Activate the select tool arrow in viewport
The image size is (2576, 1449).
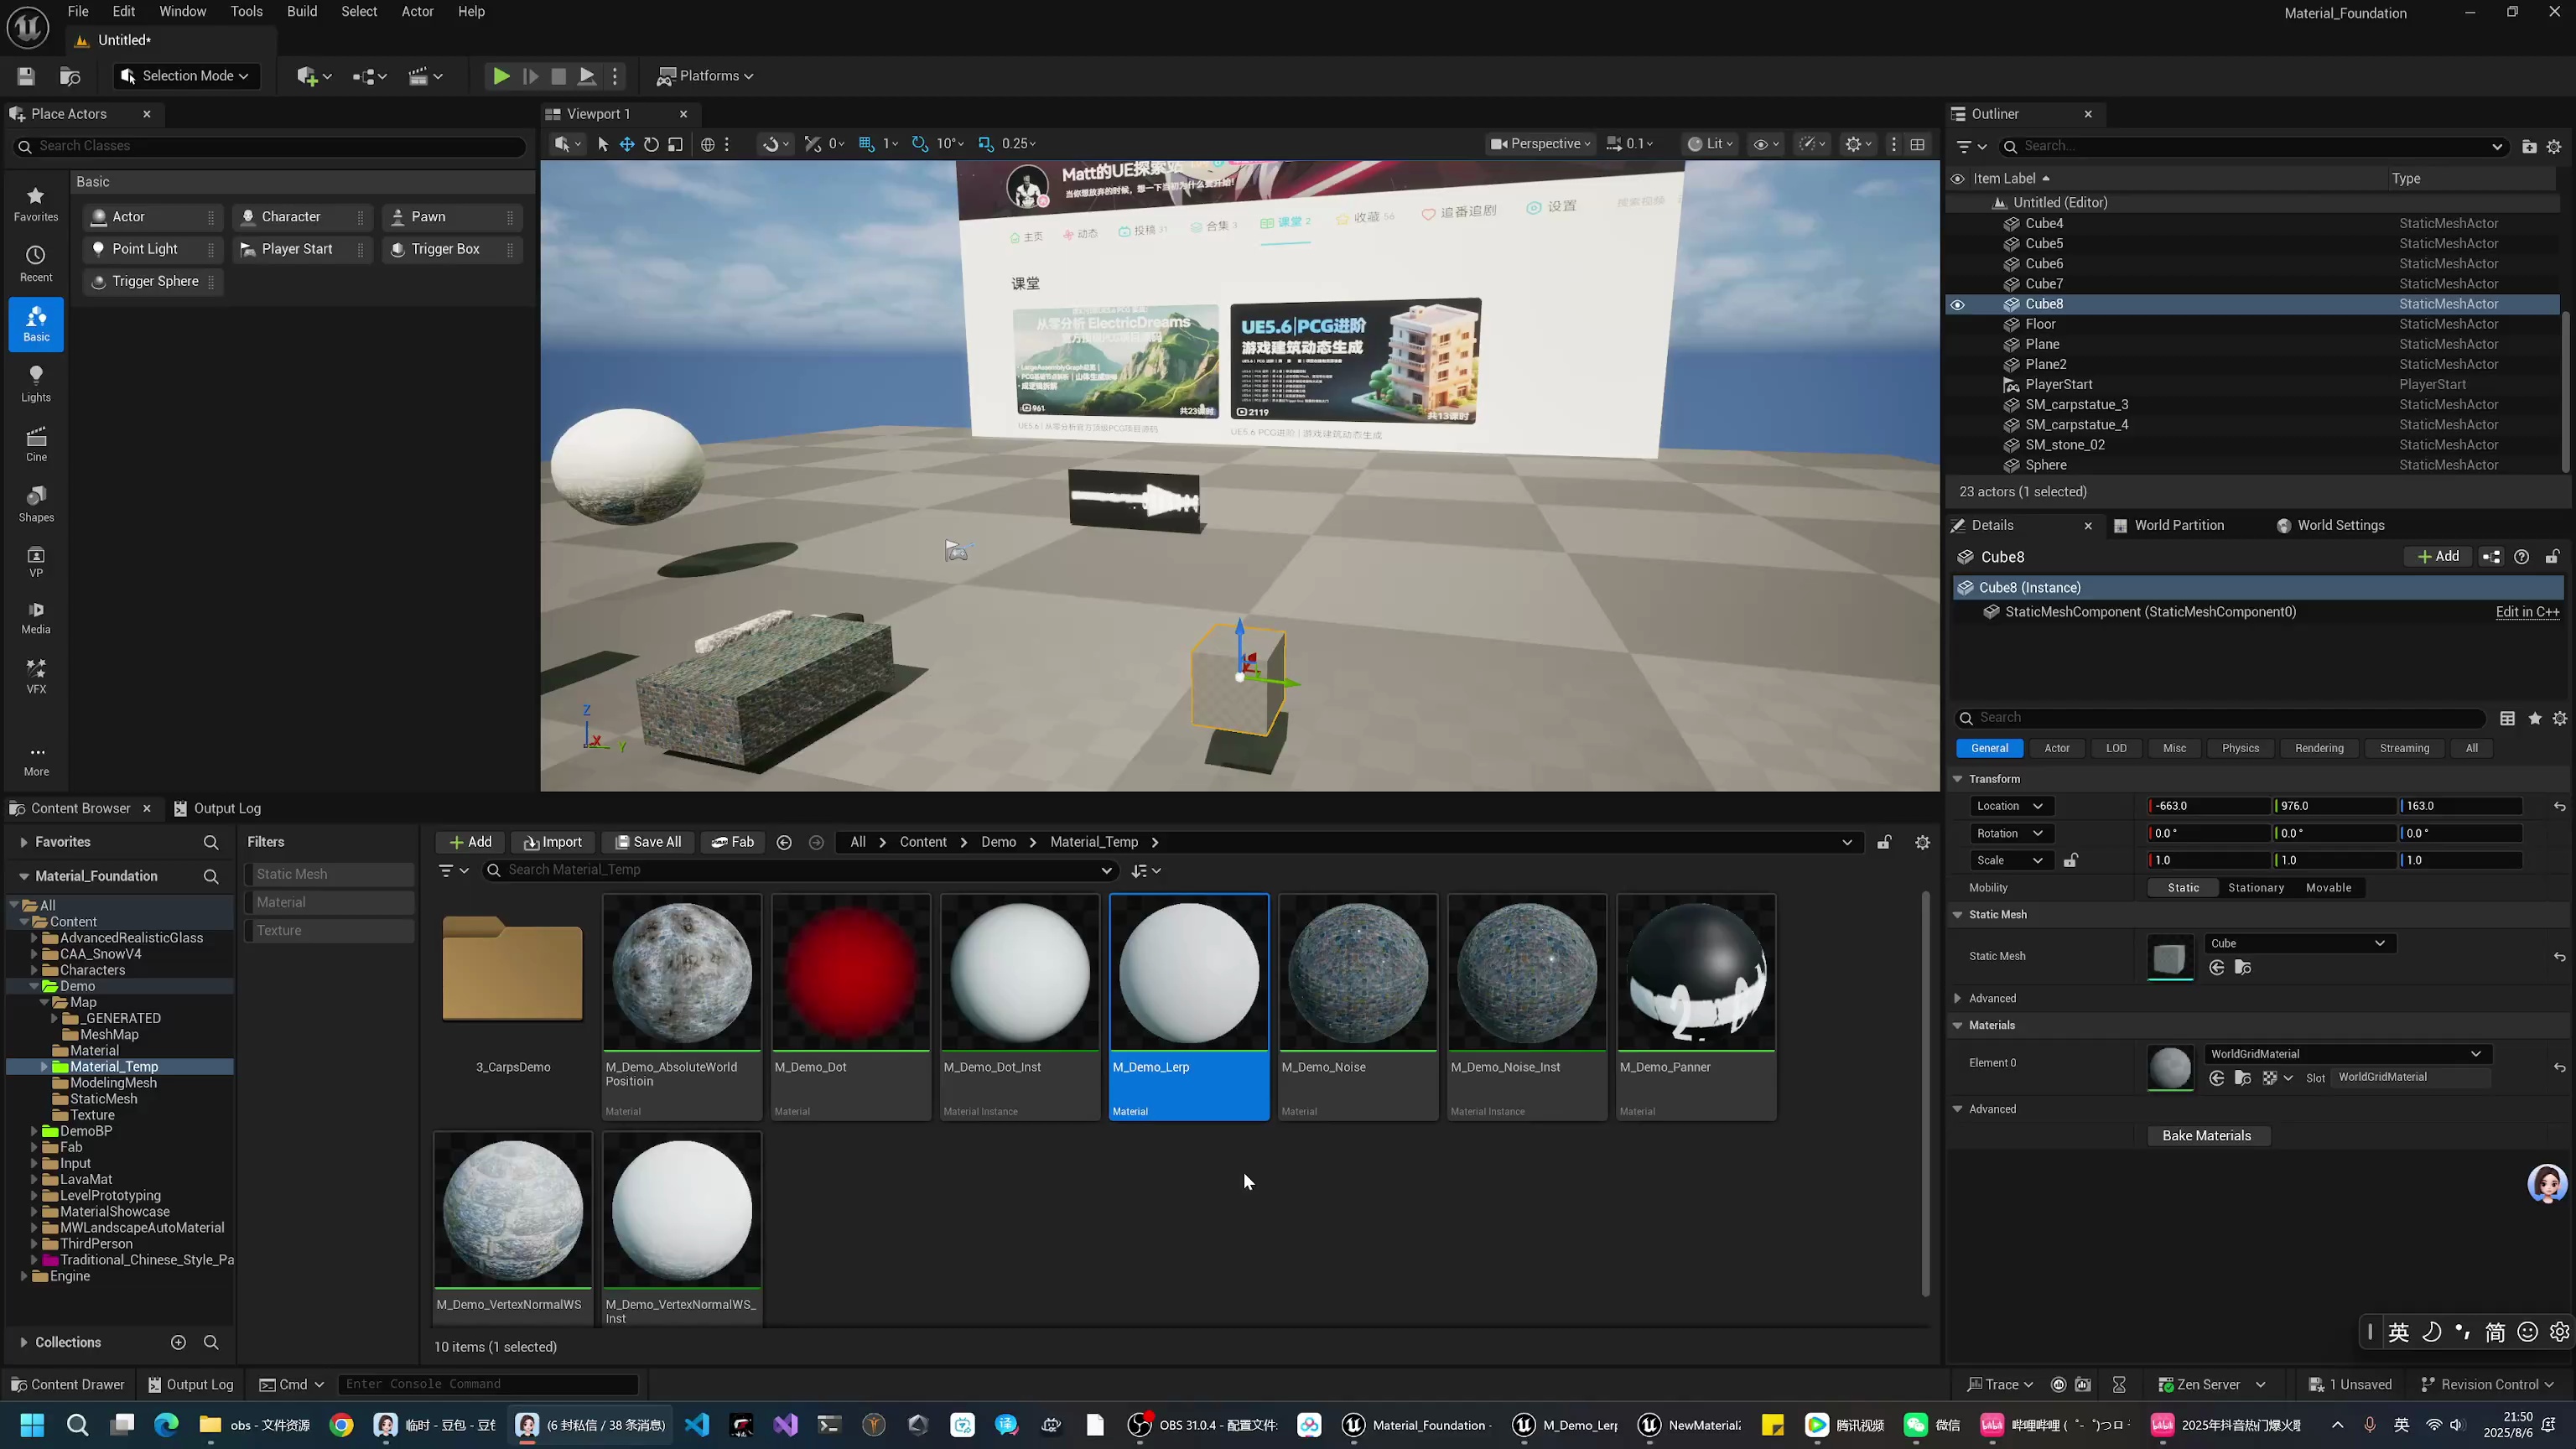coord(603,144)
